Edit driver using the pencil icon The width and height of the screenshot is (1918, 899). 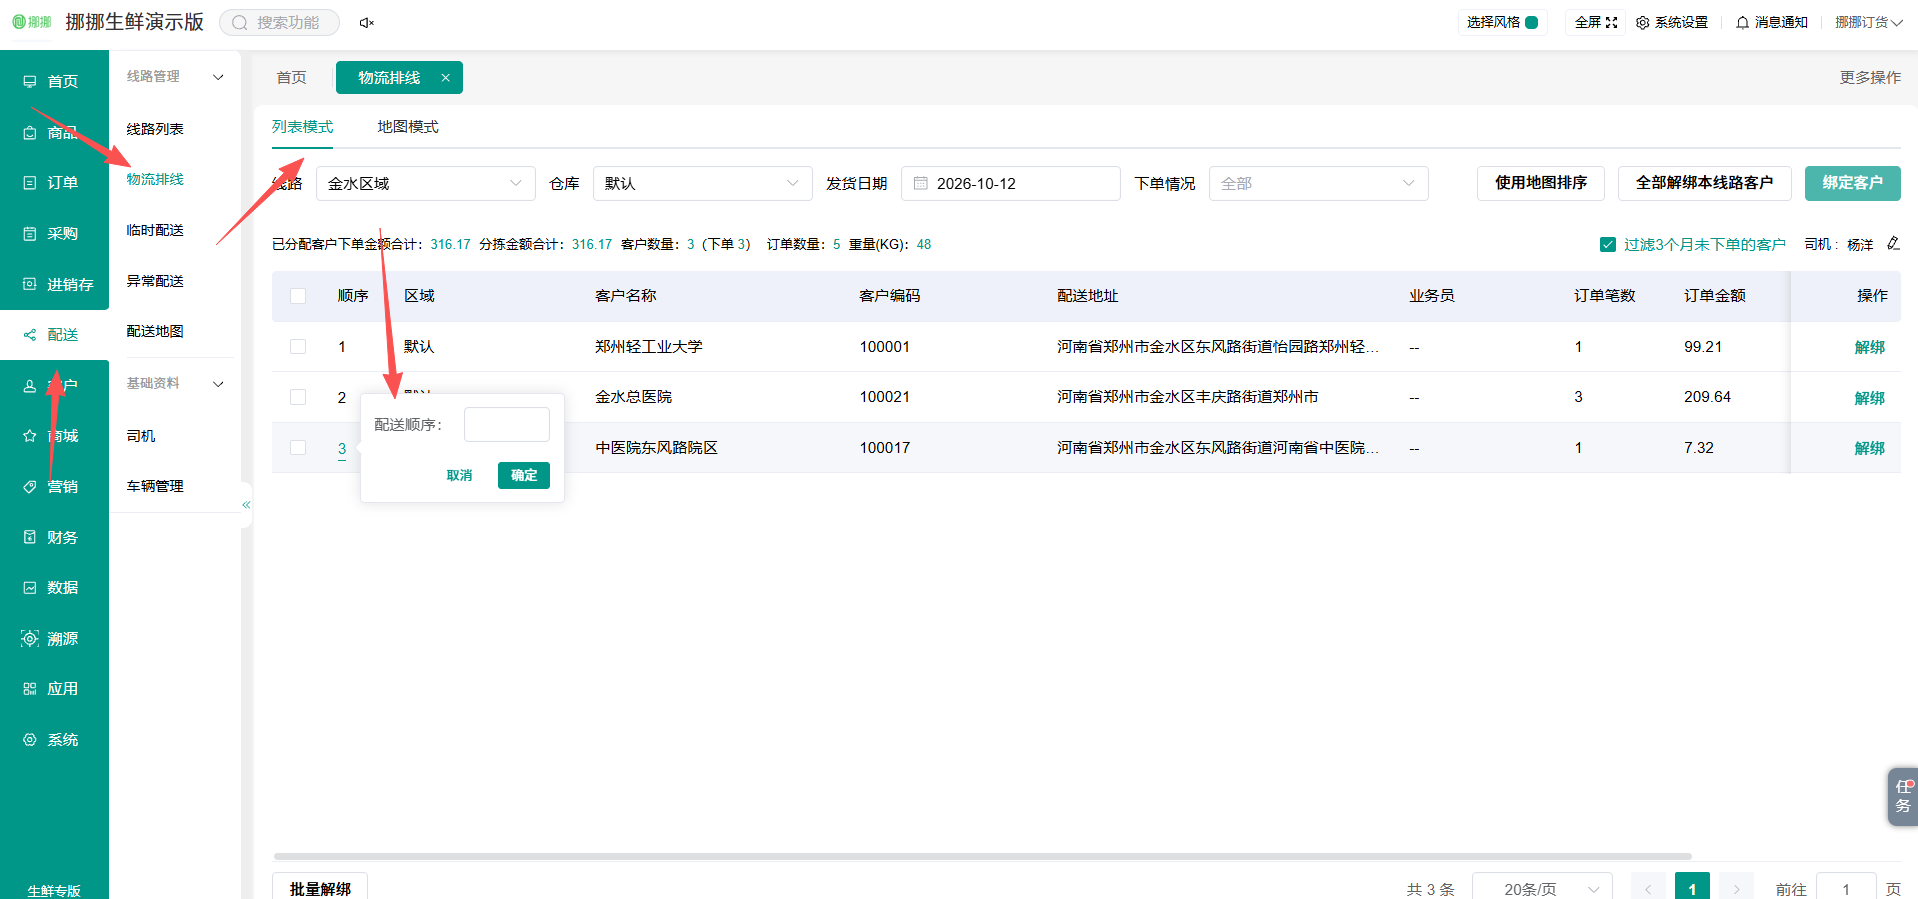tap(1893, 243)
